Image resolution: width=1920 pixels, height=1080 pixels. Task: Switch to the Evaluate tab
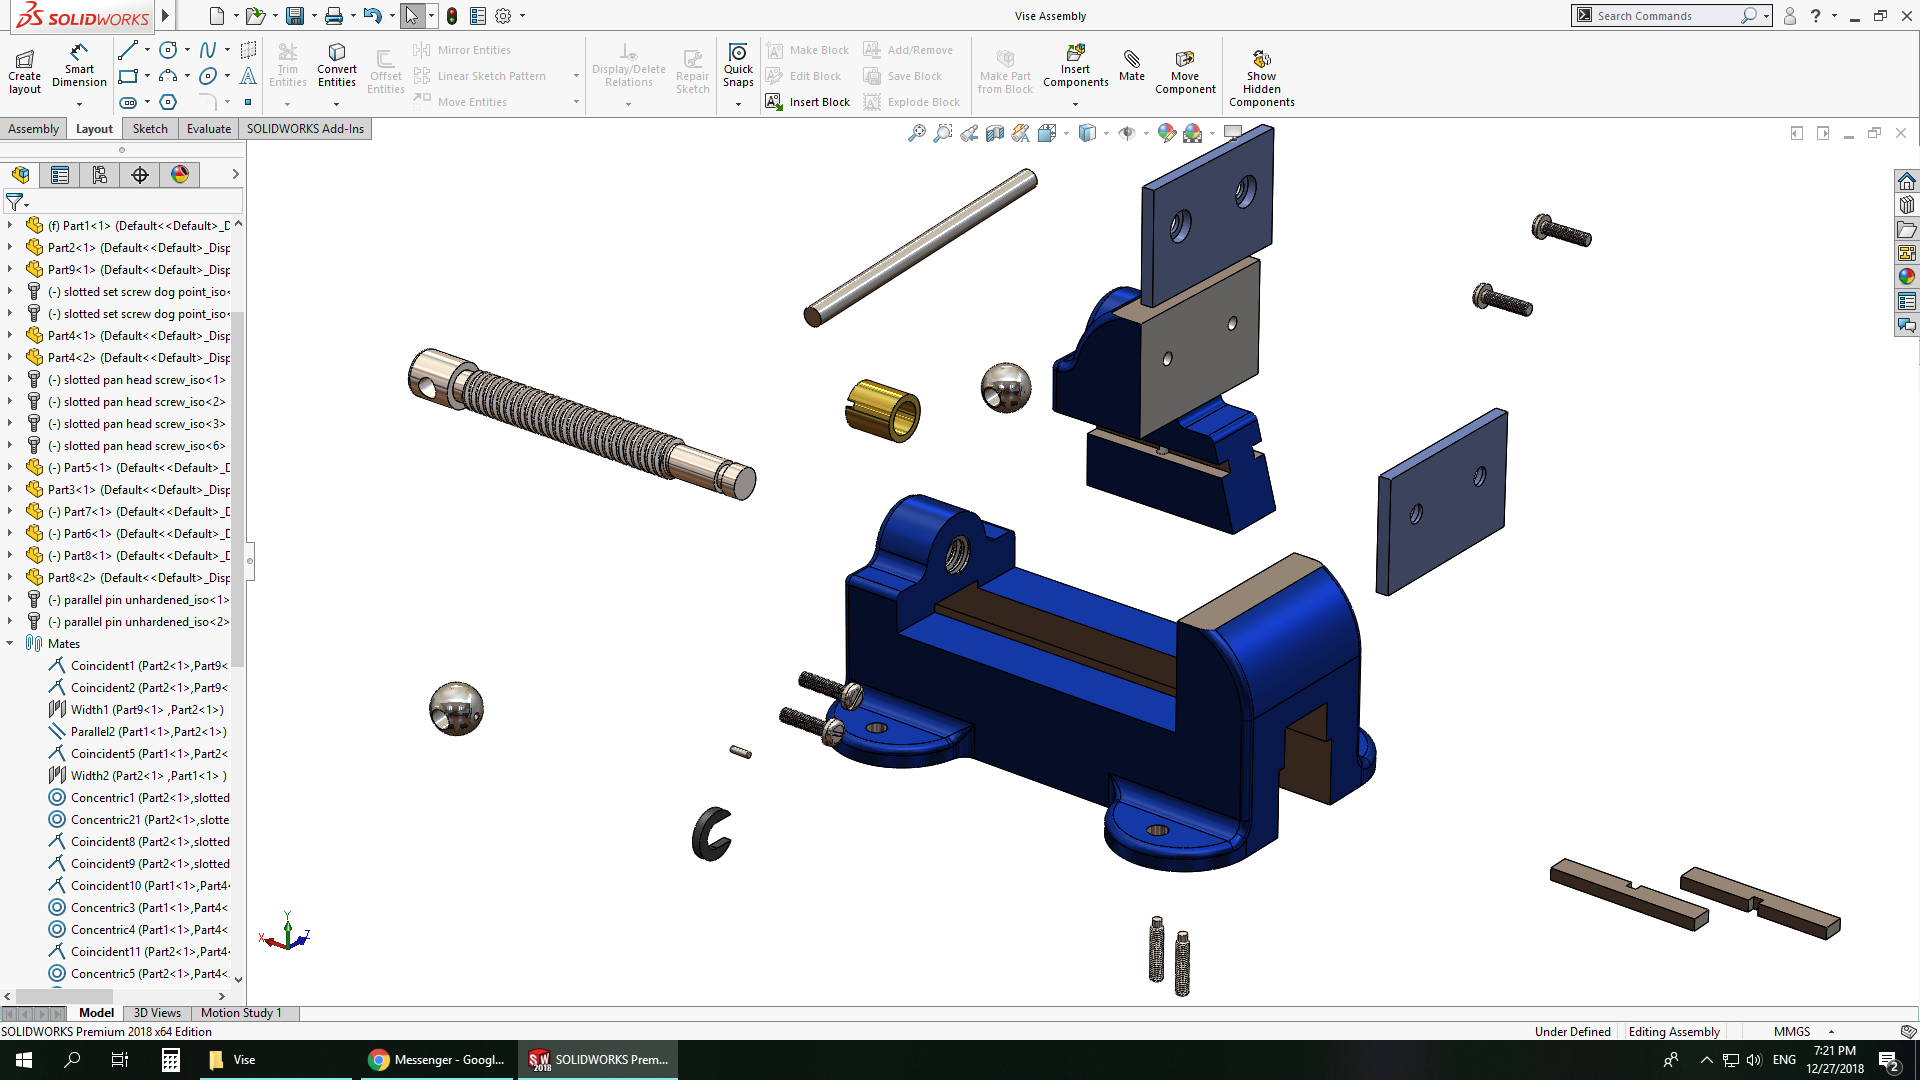tap(208, 129)
